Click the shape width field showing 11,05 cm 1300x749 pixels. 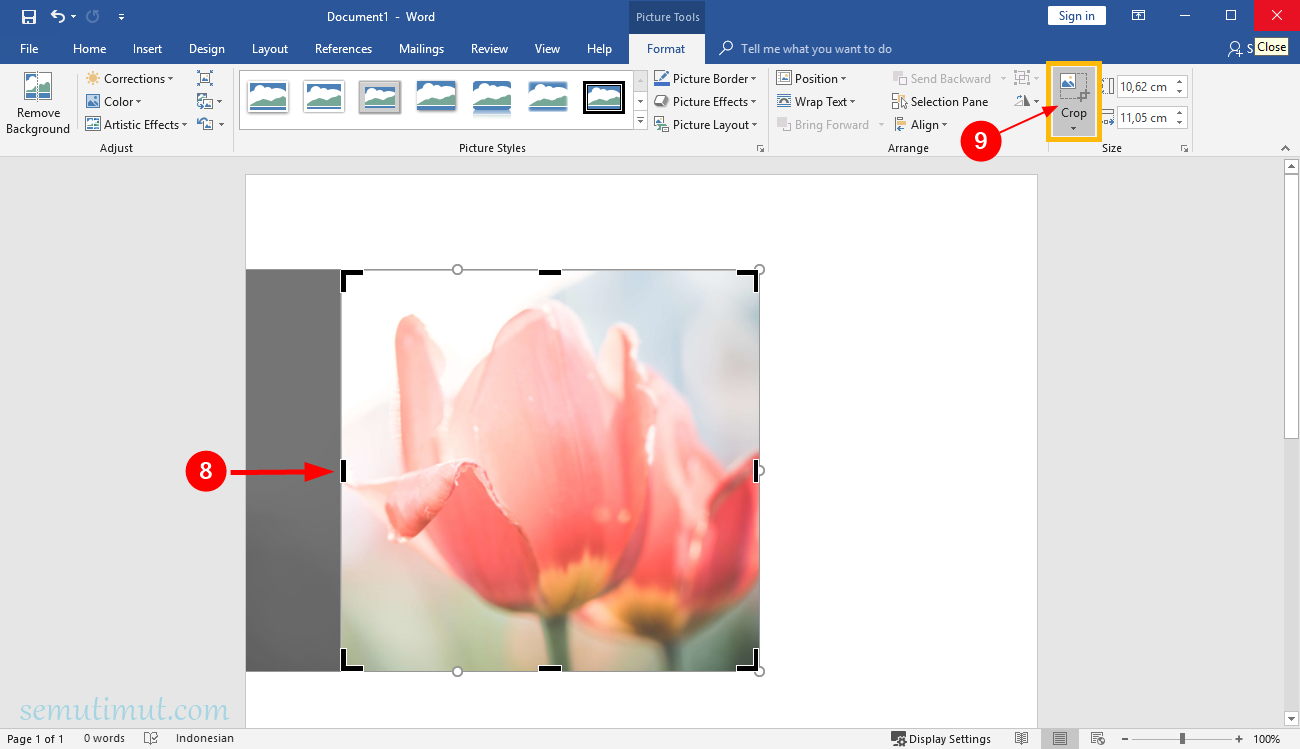[x=1144, y=118]
